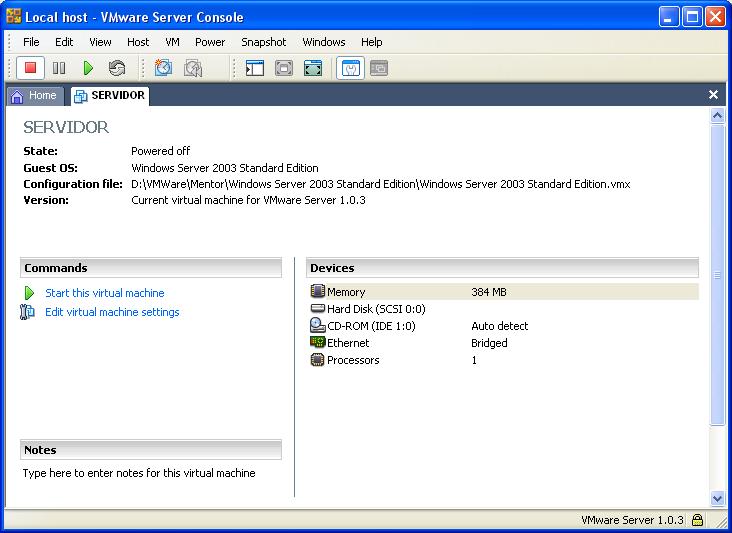Viewport: 732px width, 533px height.
Task: Toggle the Quick Switch toolbar icon
Action: point(313,68)
